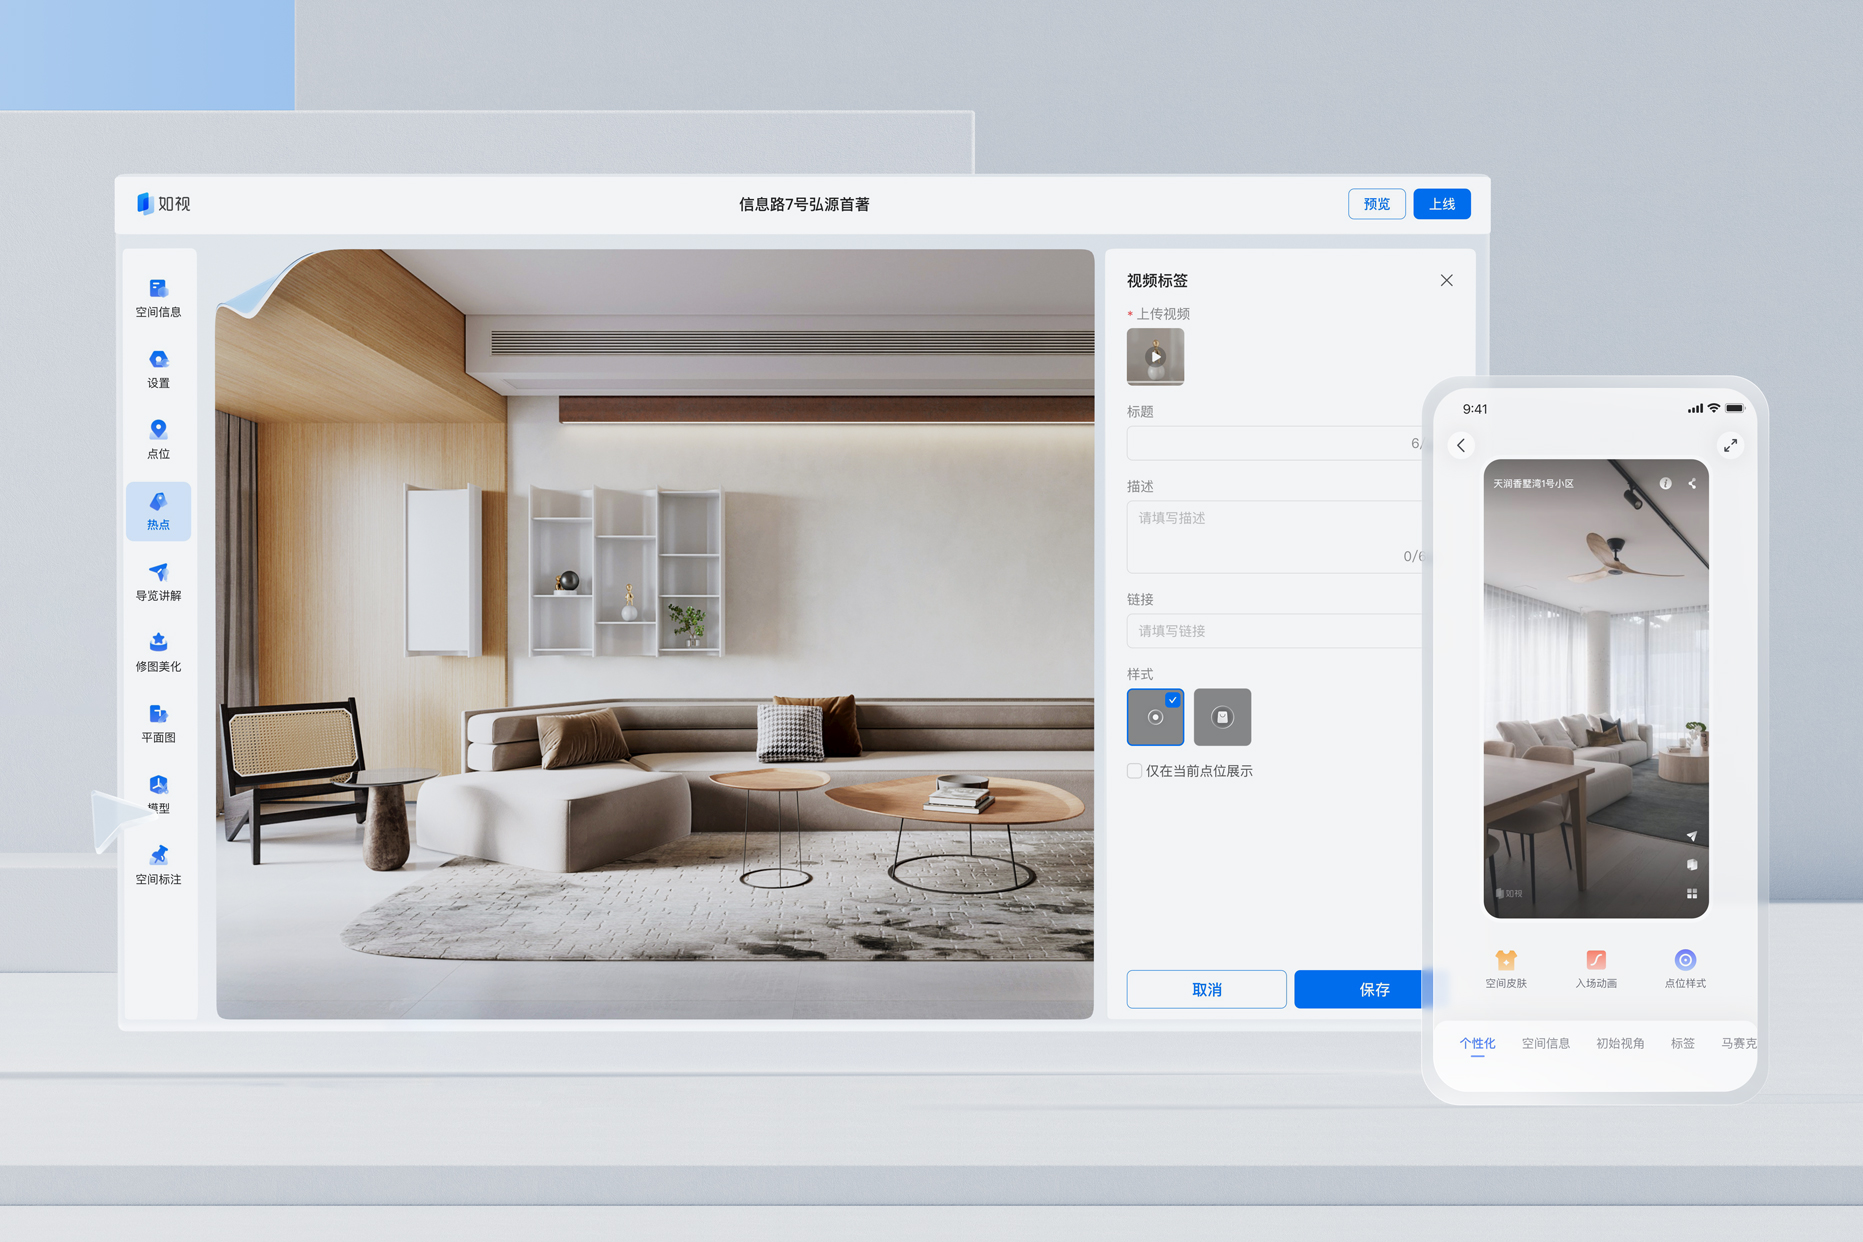This screenshot has width=1863, height=1242.
Task: Tap the phone back arrow
Action: [x=1461, y=445]
